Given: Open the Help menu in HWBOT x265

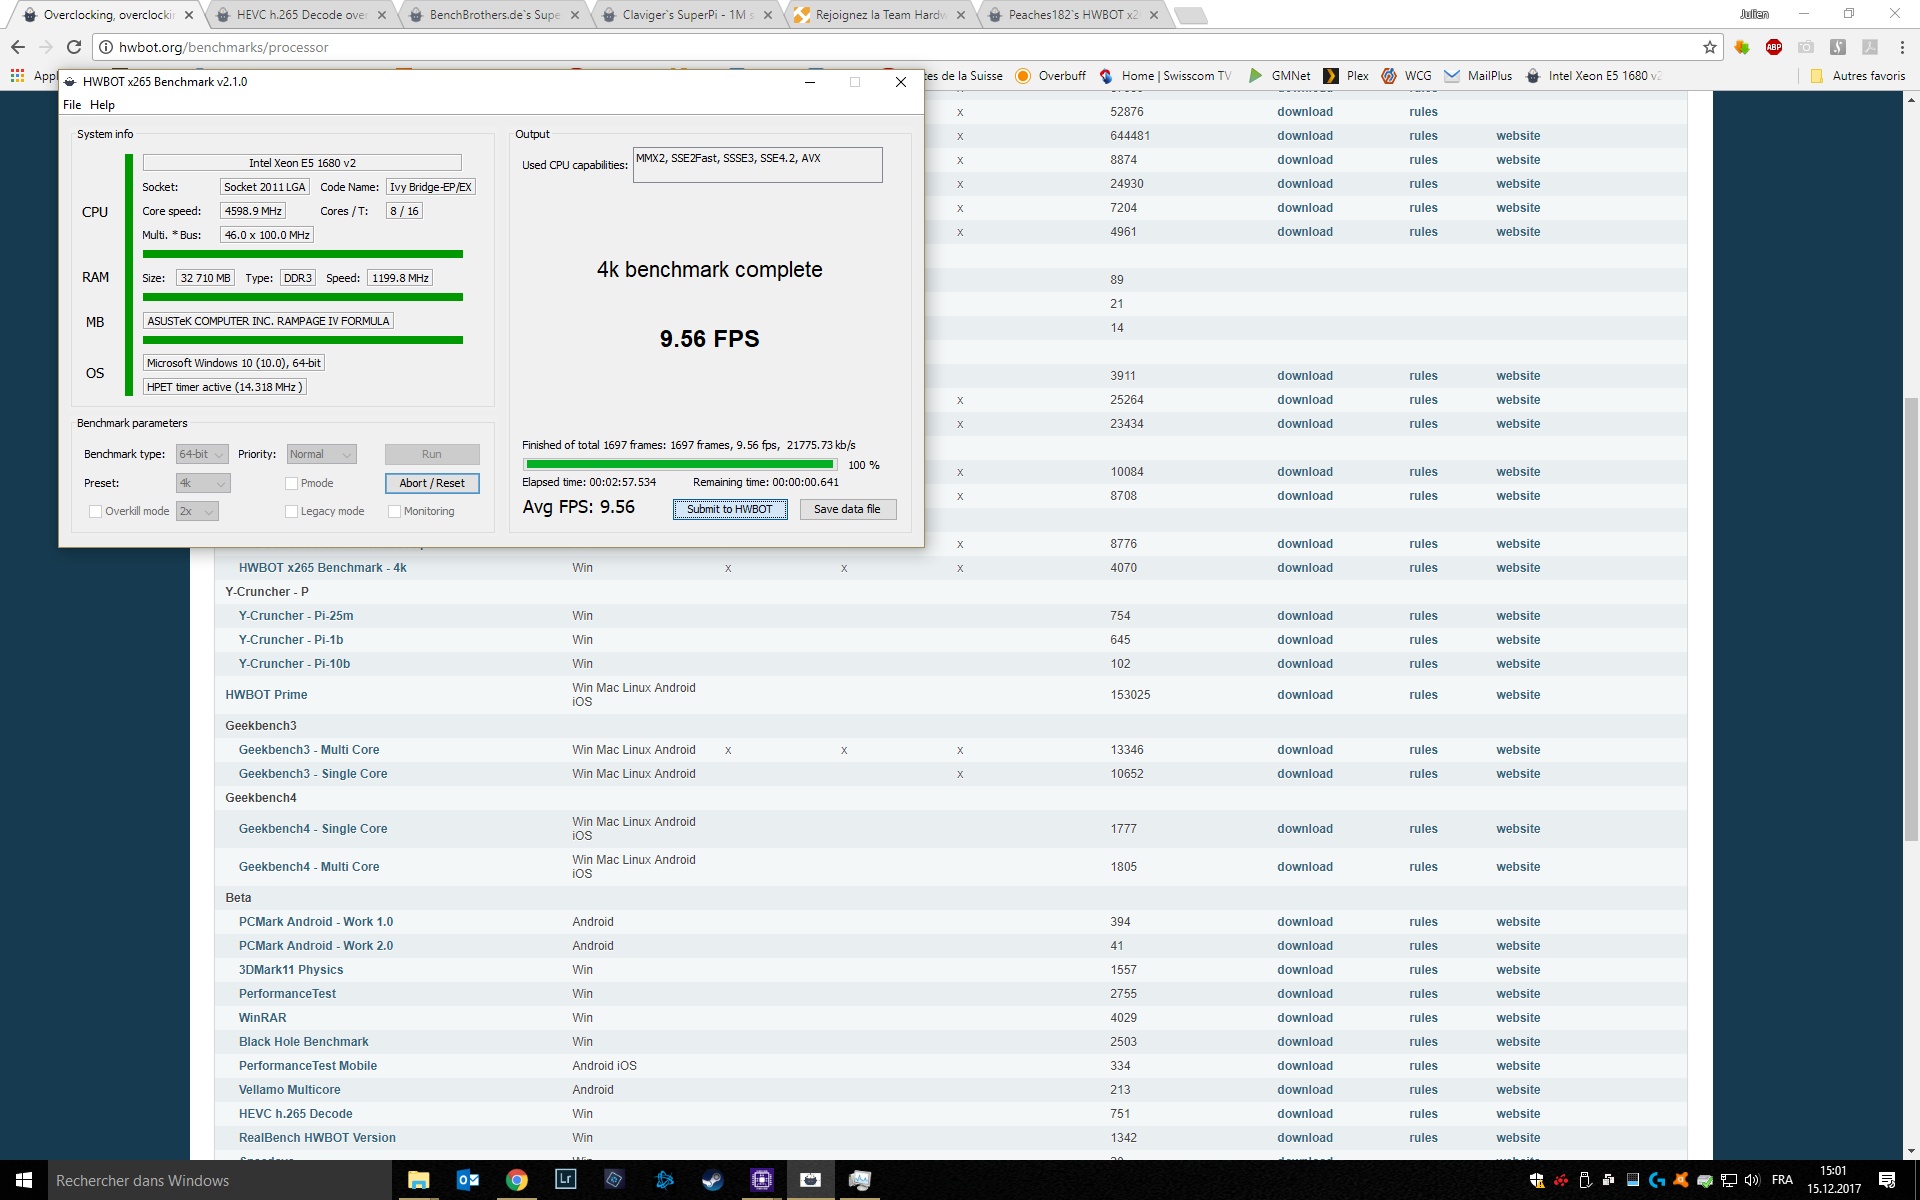Looking at the screenshot, I should [x=102, y=105].
